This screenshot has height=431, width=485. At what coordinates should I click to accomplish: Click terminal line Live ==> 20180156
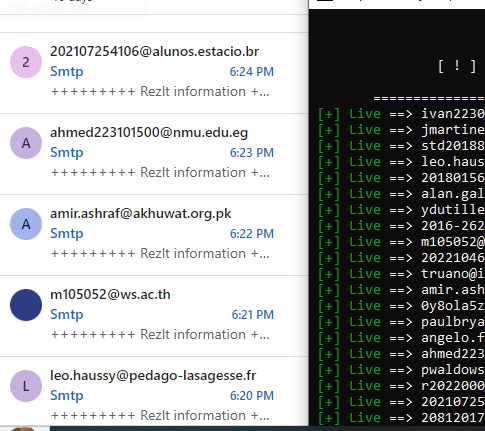[x=401, y=178]
